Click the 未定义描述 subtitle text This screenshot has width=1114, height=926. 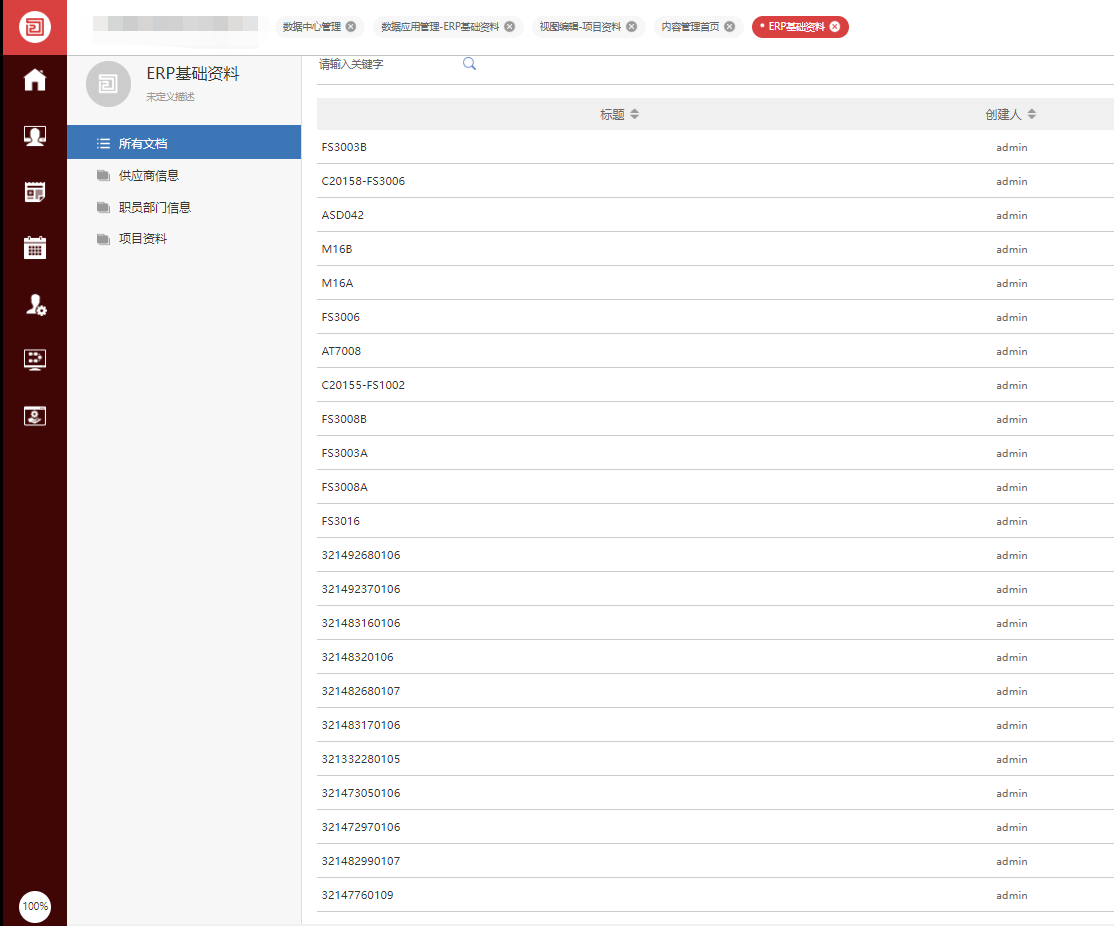[x=171, y=97]
